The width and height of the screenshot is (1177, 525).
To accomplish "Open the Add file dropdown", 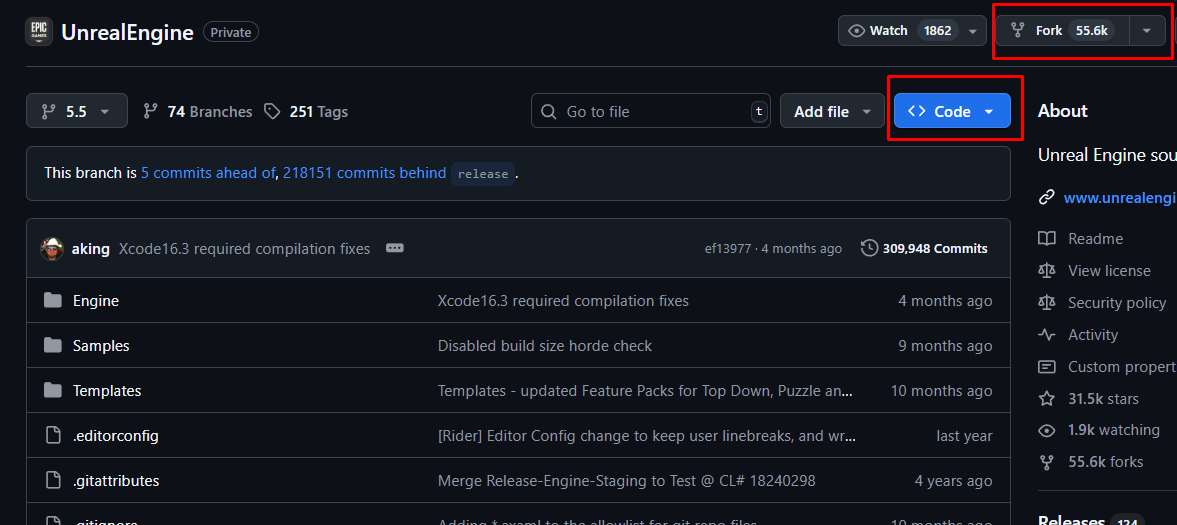I will pos(832,111).
